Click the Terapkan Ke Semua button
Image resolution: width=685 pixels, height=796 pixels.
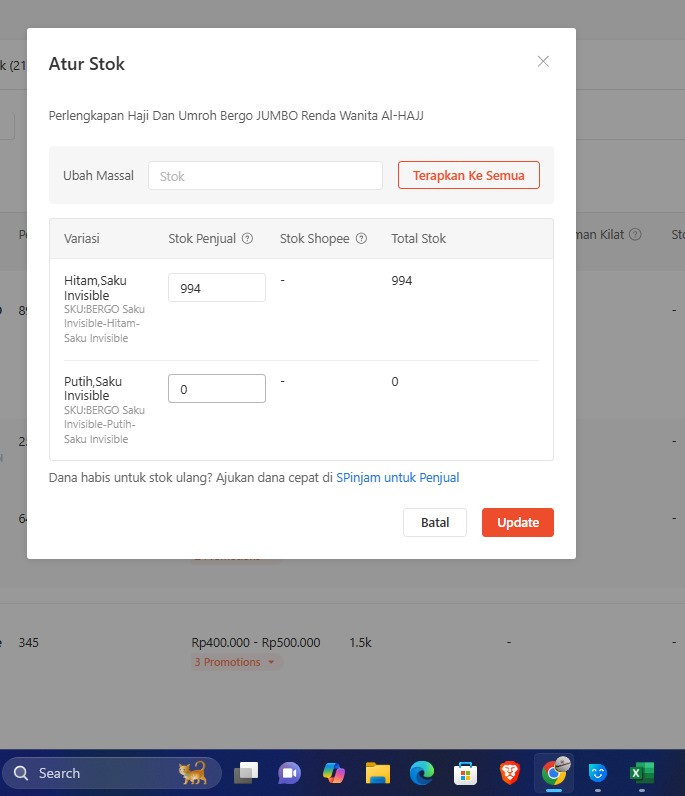pyautogui.click(x=468, y=175)
